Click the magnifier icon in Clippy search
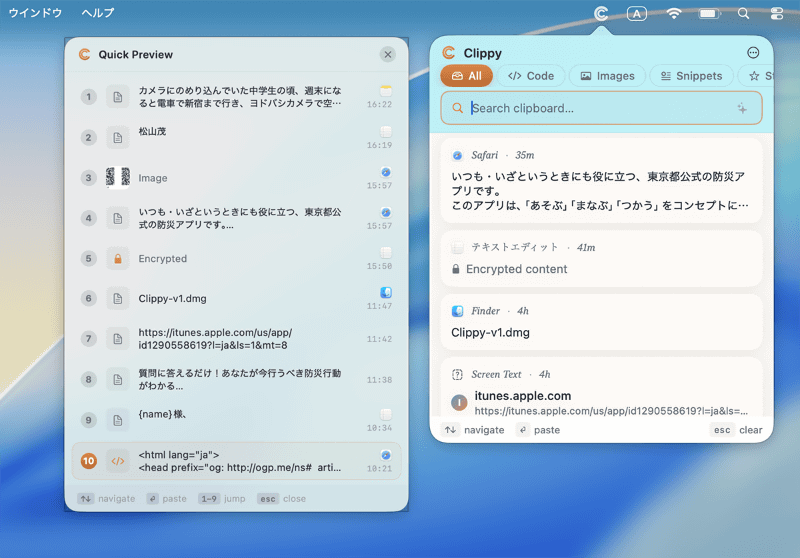Viewport: 800px width, 558px height. (458, 108)
